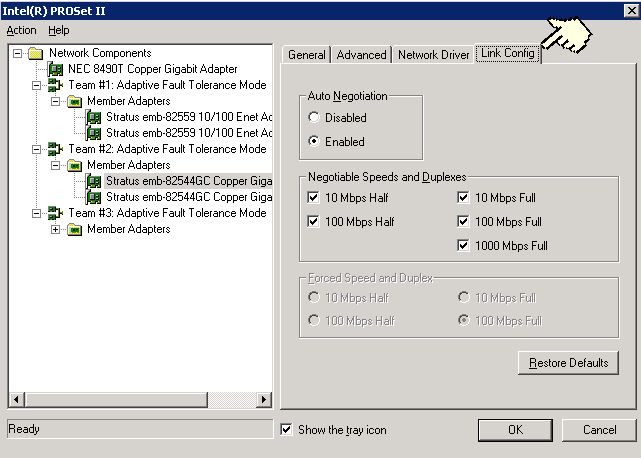Select Member Adapters label under Team #3
The width and height of the screenshot is (641, 458).
(x=129, y=229)
